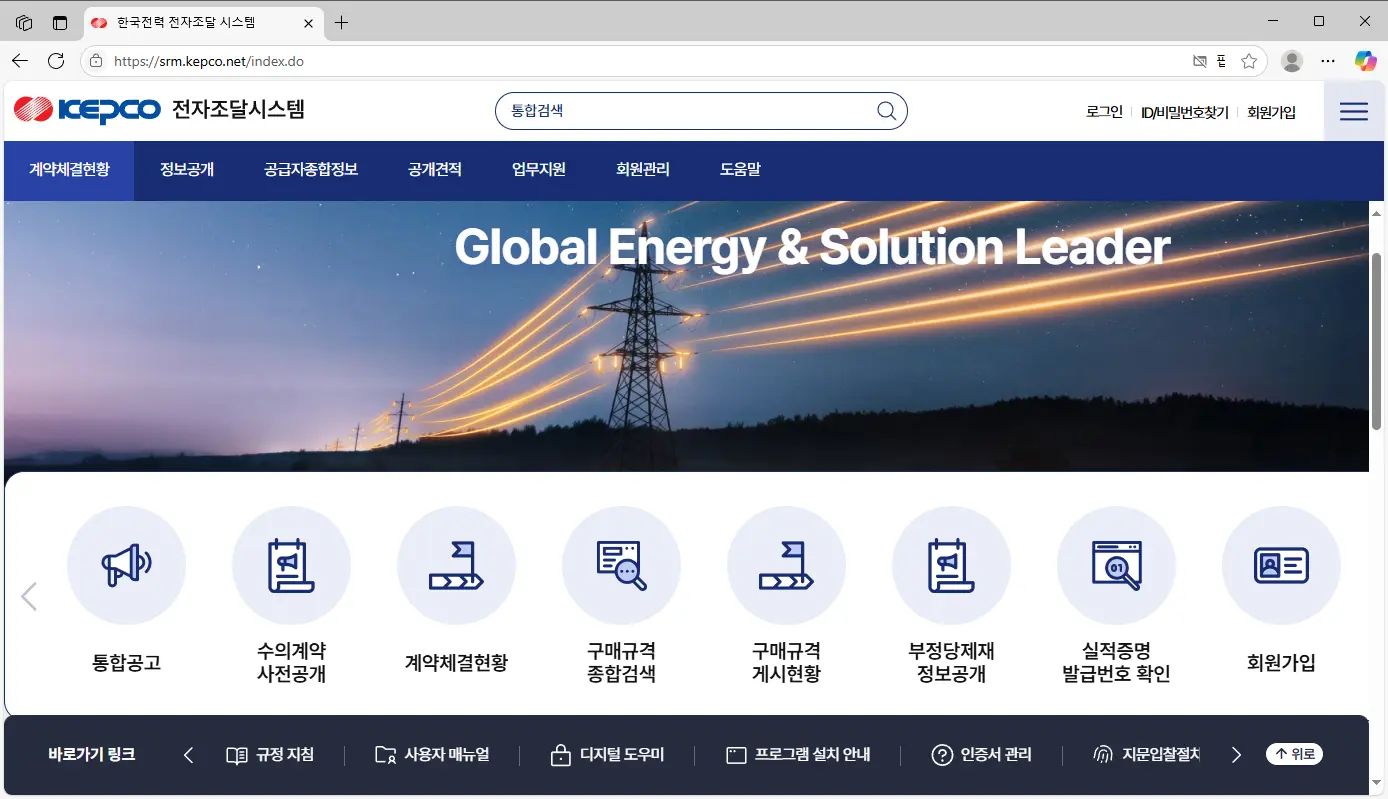Select the 수의계약 사전공개 shortcut icon
The width and height of the screenshot is (1388, 799).
click(x=292, y=564)
